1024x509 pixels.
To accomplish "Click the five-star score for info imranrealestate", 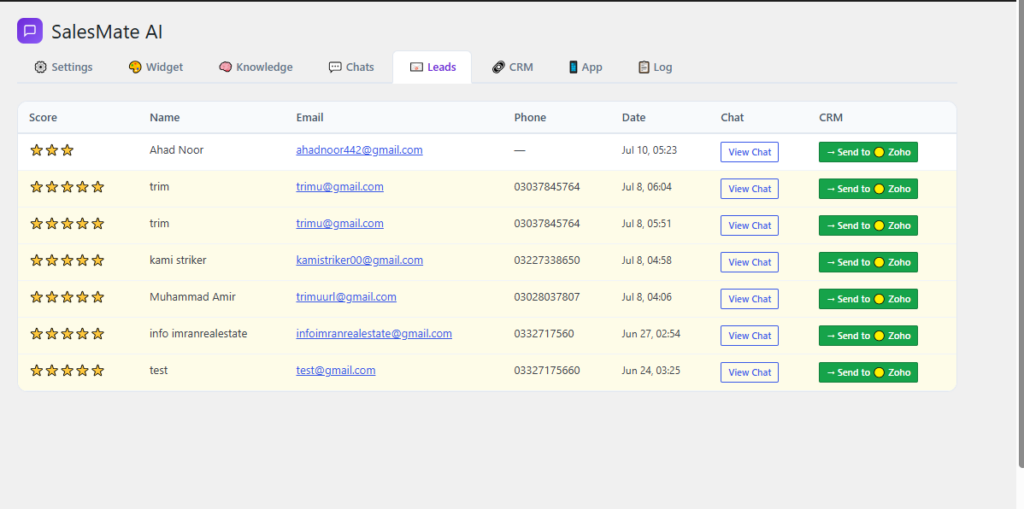I will pyautogui.click(x=67, y=333).
